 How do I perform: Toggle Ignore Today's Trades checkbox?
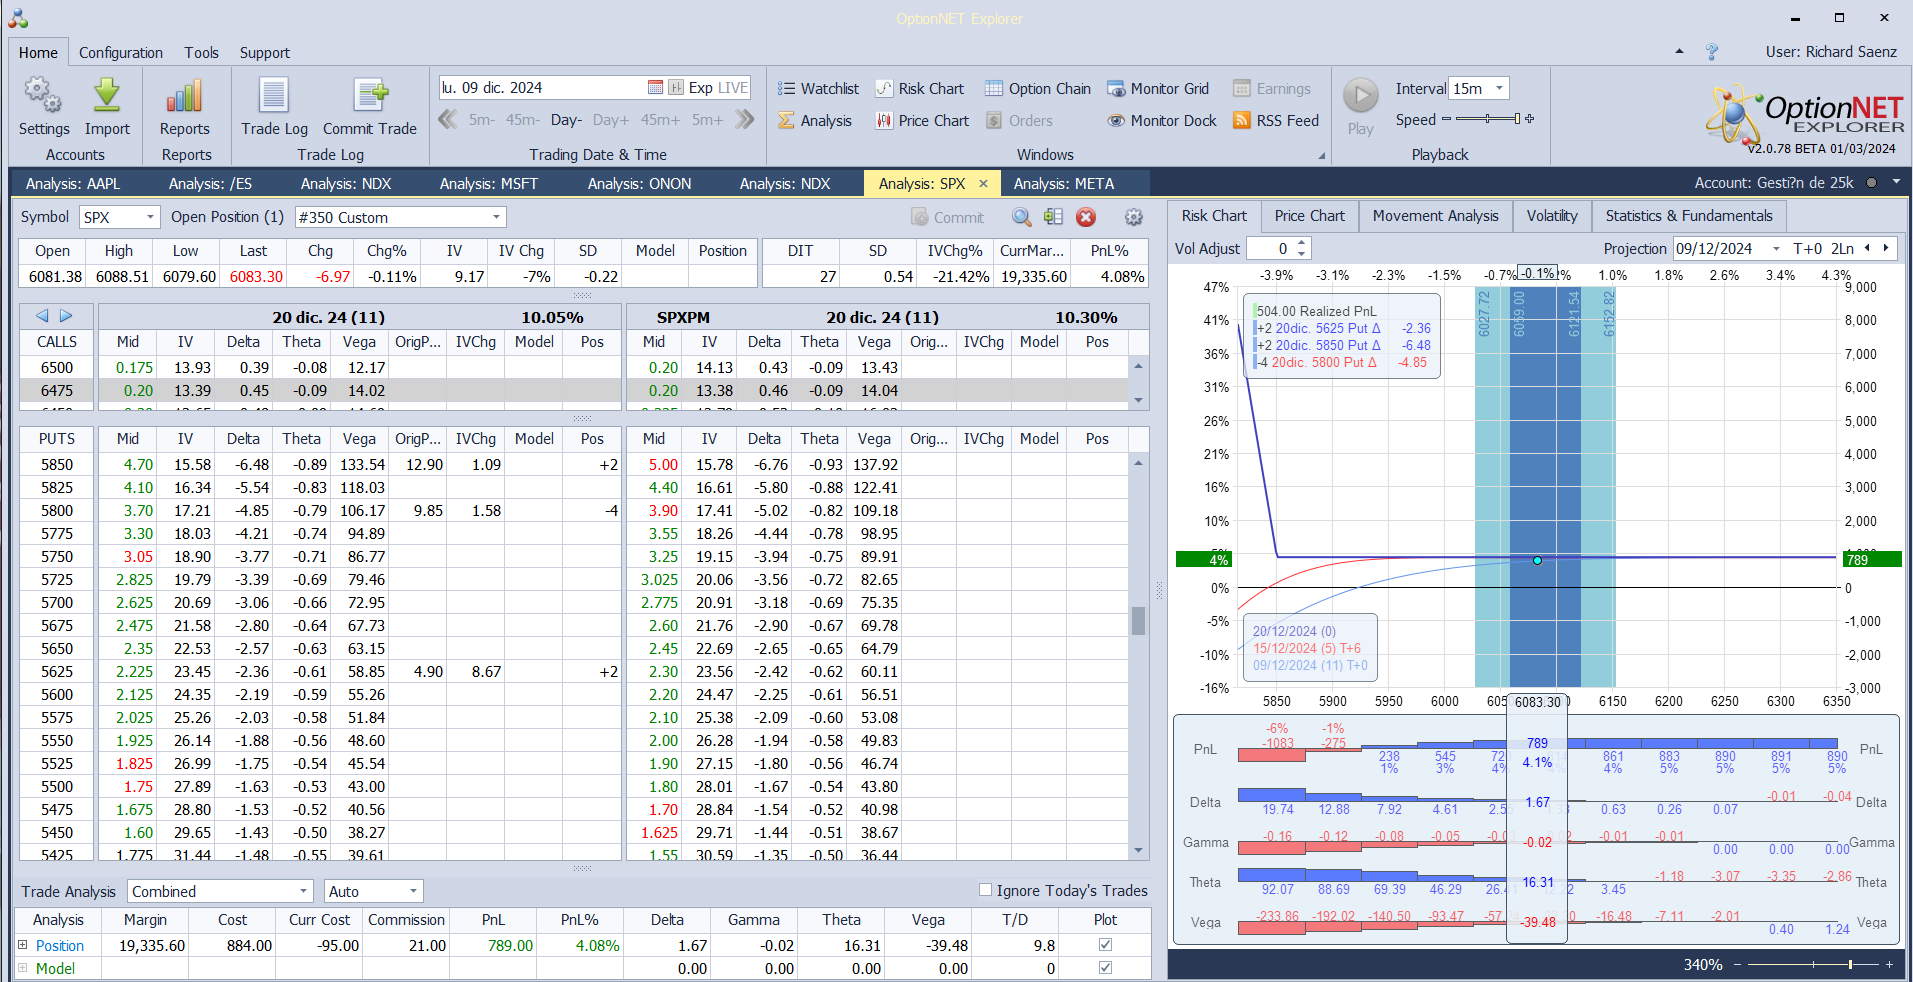985,890
